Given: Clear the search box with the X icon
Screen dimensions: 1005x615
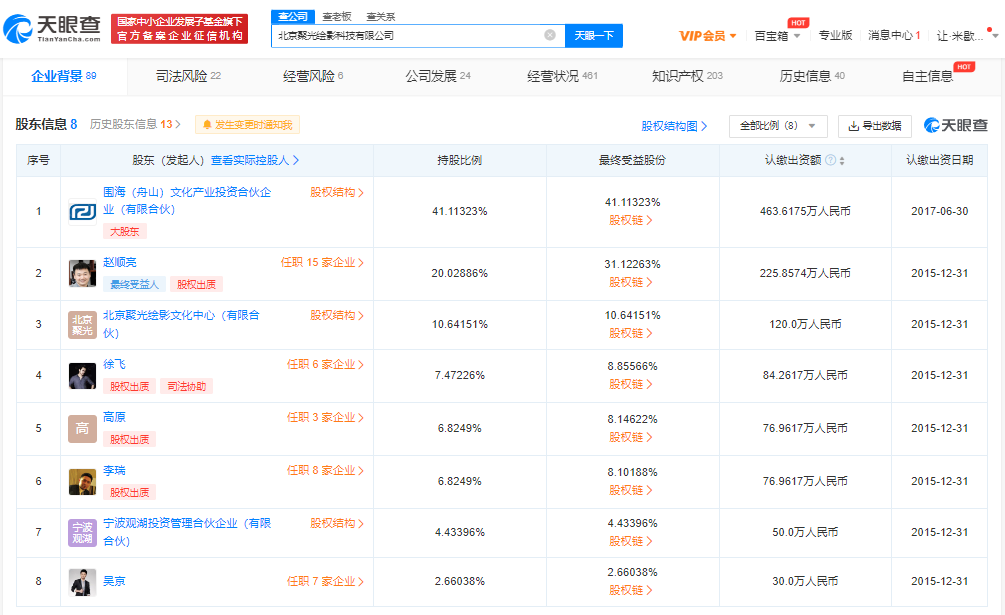Looking at the screenshot, I should (x=549, y=35).
